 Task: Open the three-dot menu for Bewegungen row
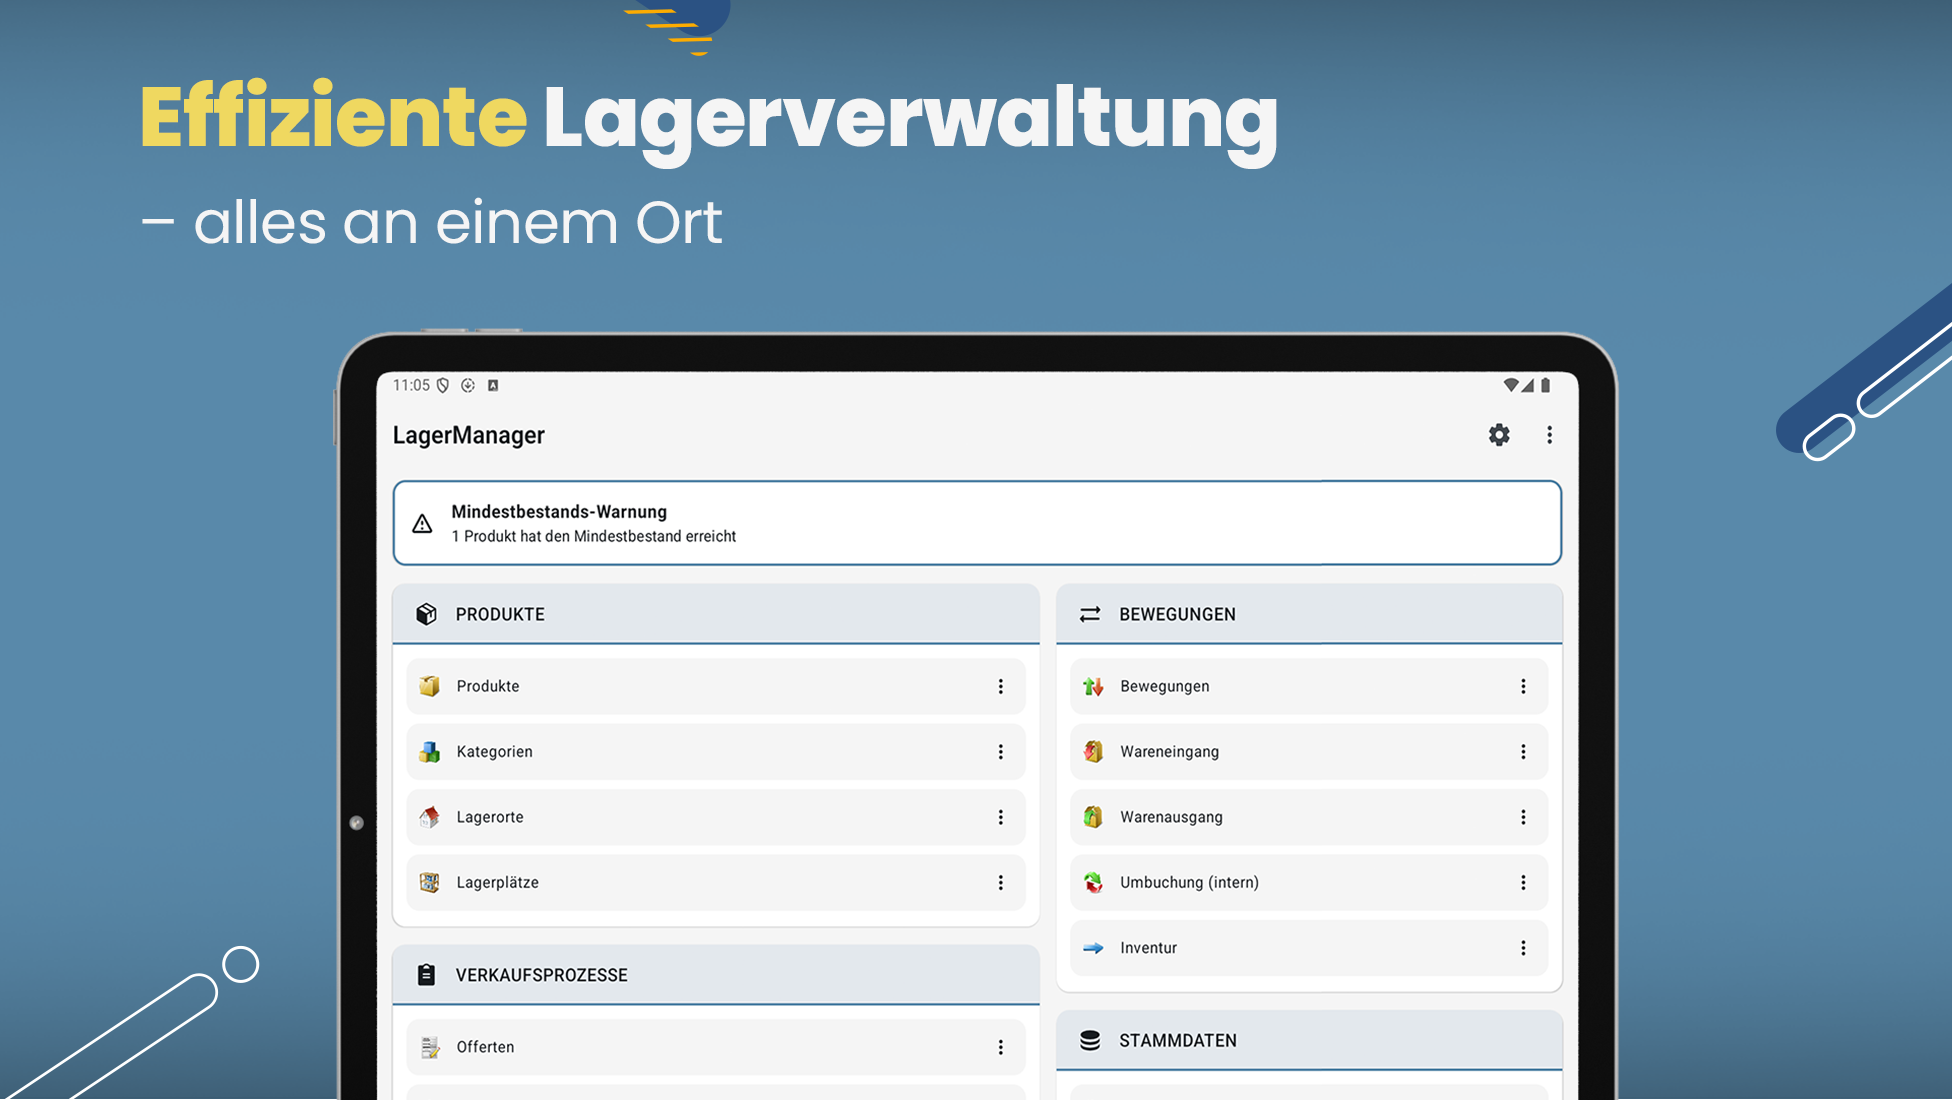(1523, 686)
